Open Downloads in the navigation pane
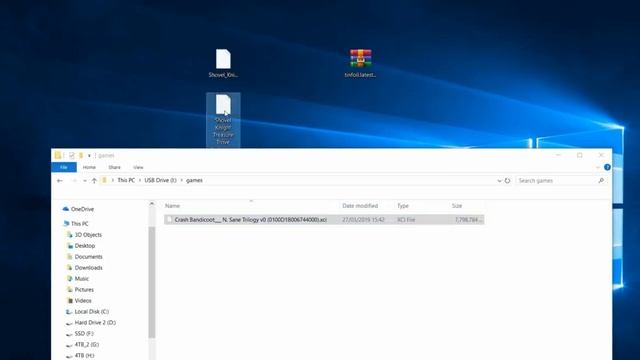Screen dimensions: 640x360 pyautogui.click(x=88, y=268)
